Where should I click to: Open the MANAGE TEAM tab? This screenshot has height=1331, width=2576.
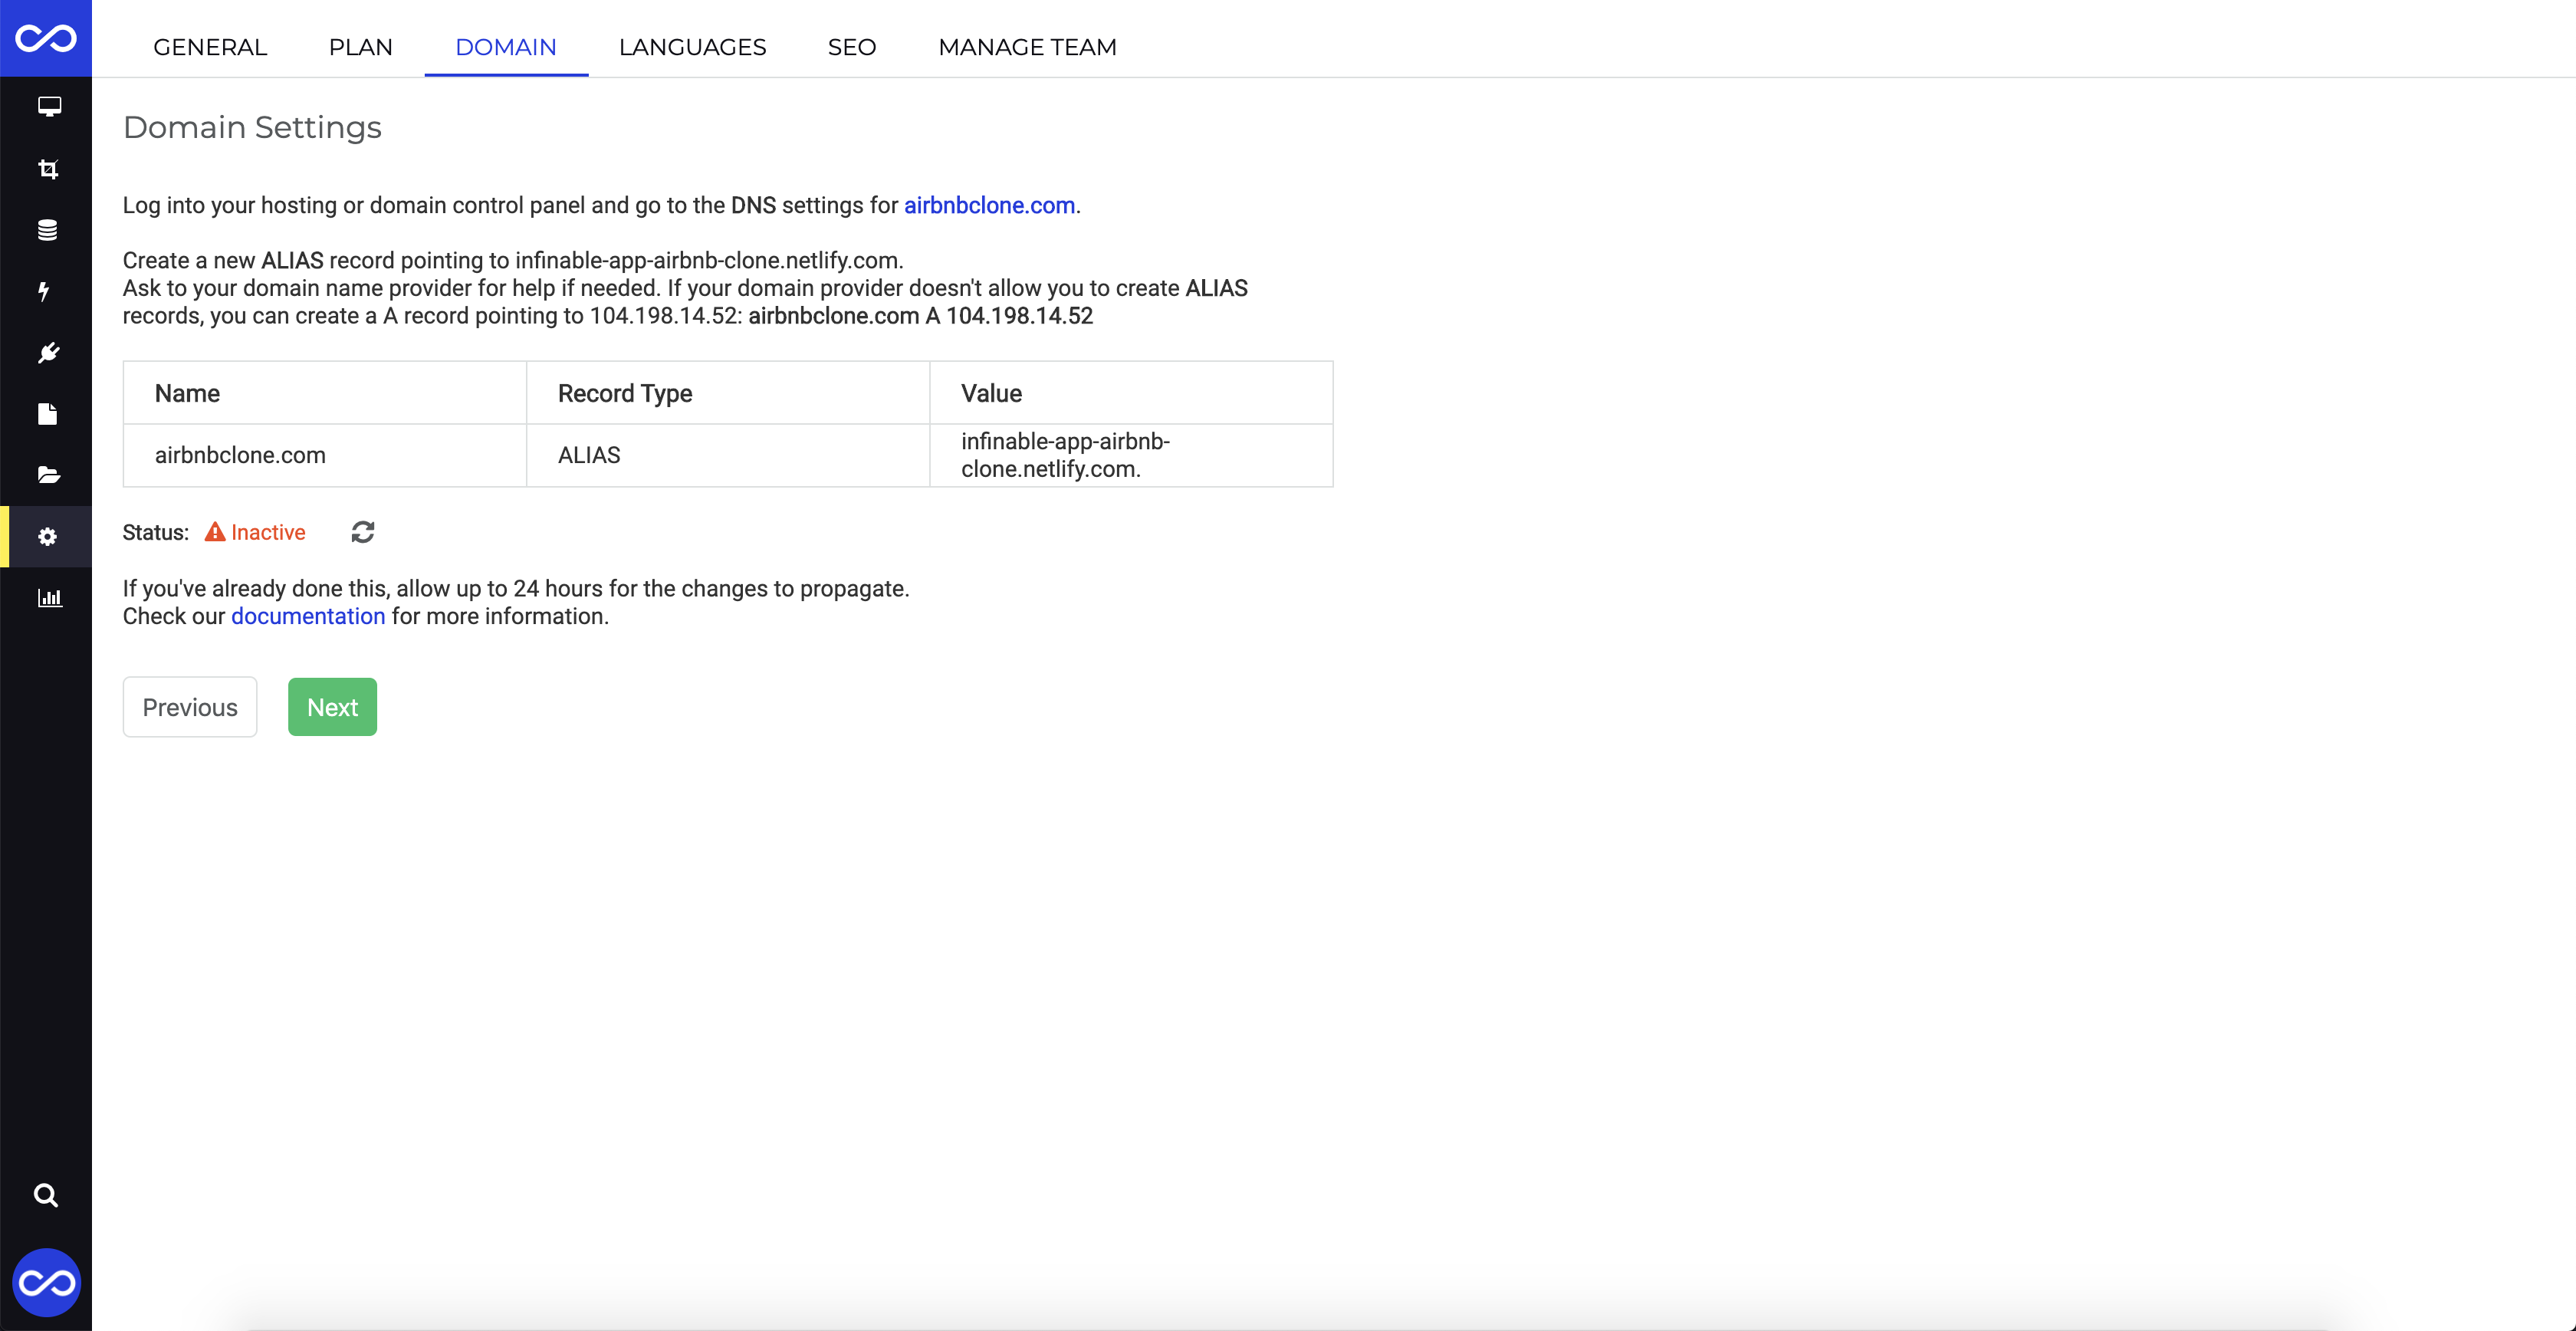1027,47
